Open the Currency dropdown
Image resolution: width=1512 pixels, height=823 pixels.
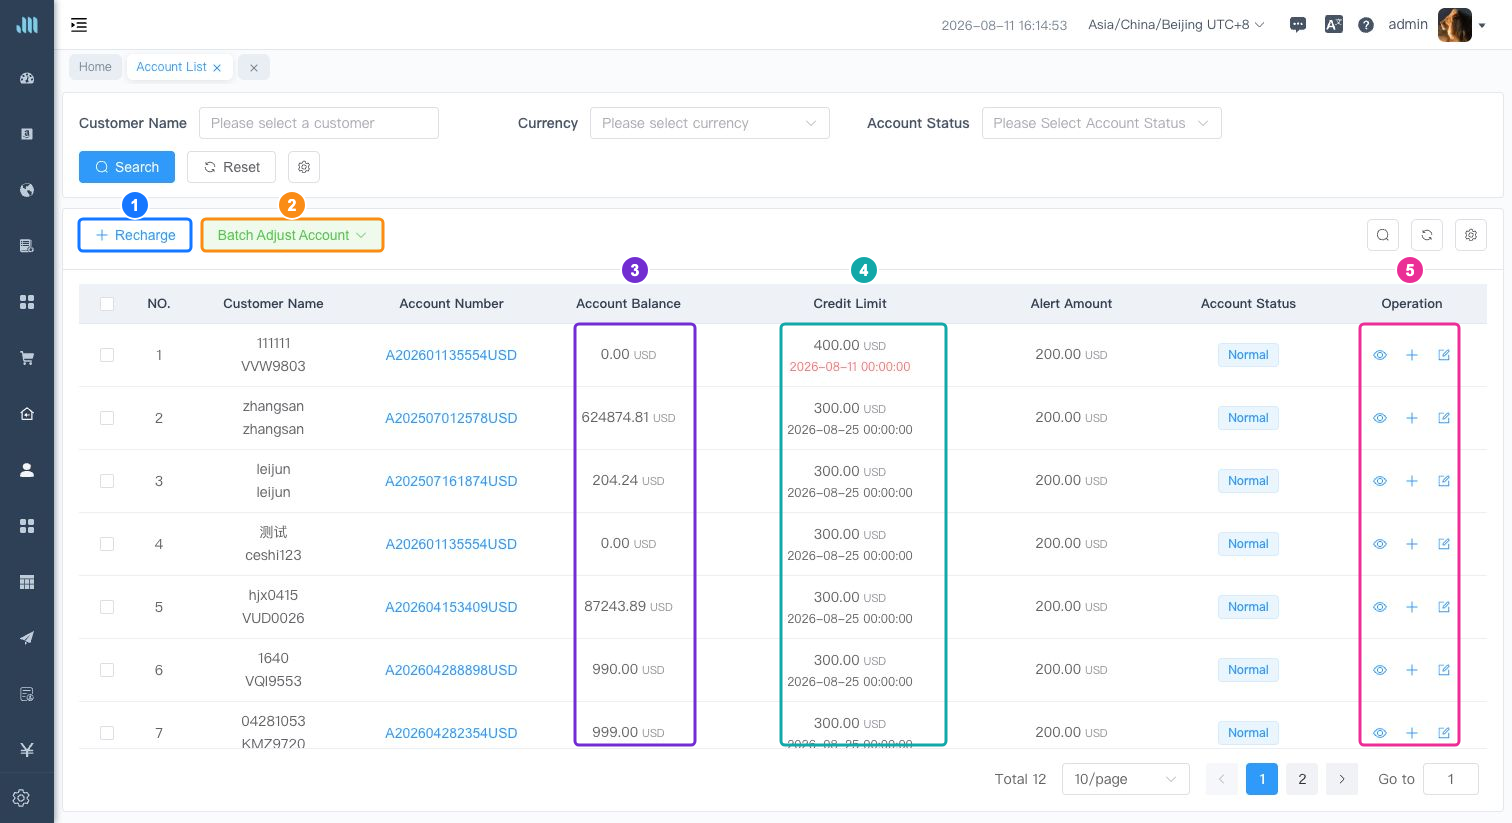(710, 123)
